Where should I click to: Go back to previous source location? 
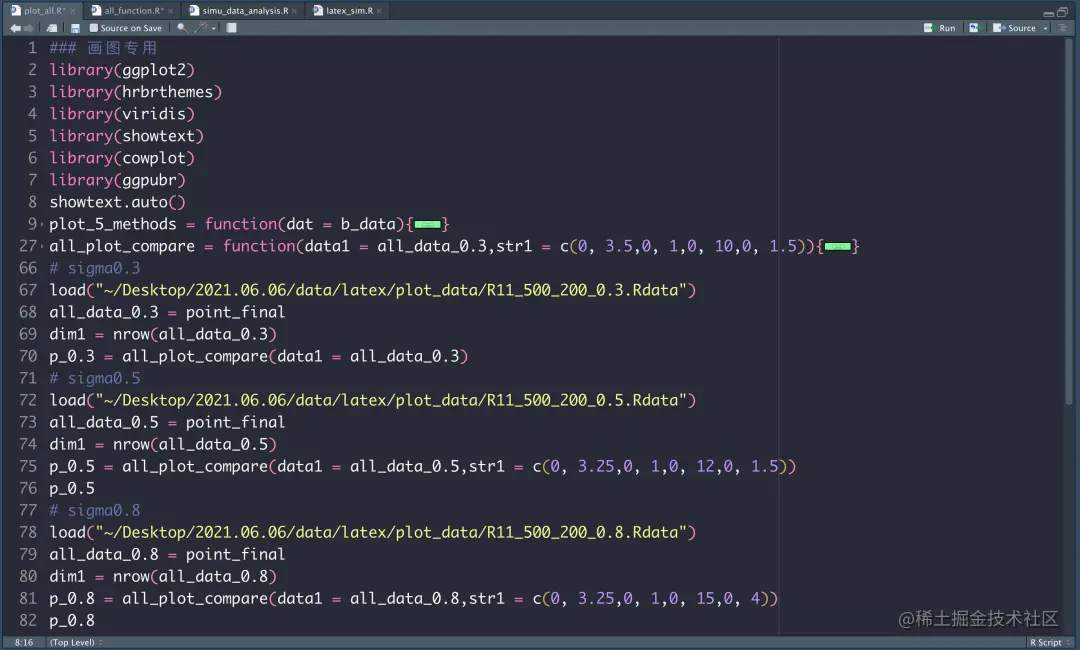(x=15, y=28)
